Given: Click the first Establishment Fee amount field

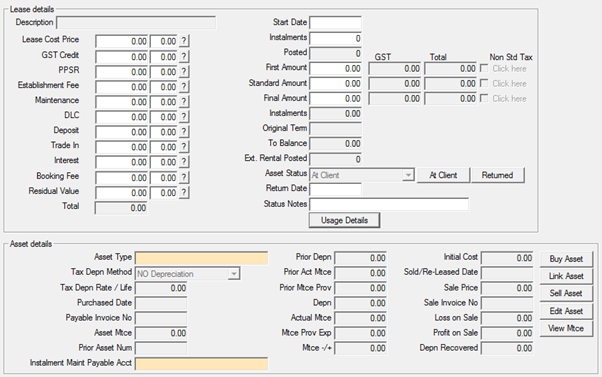Looking at the screenshot, I should point(121,86).
